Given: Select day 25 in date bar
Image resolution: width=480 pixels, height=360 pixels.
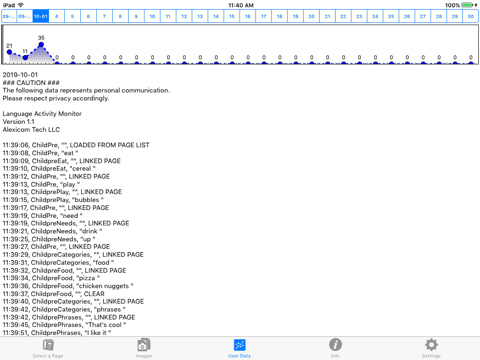Looking at the screenshot, I should (391, 16).
